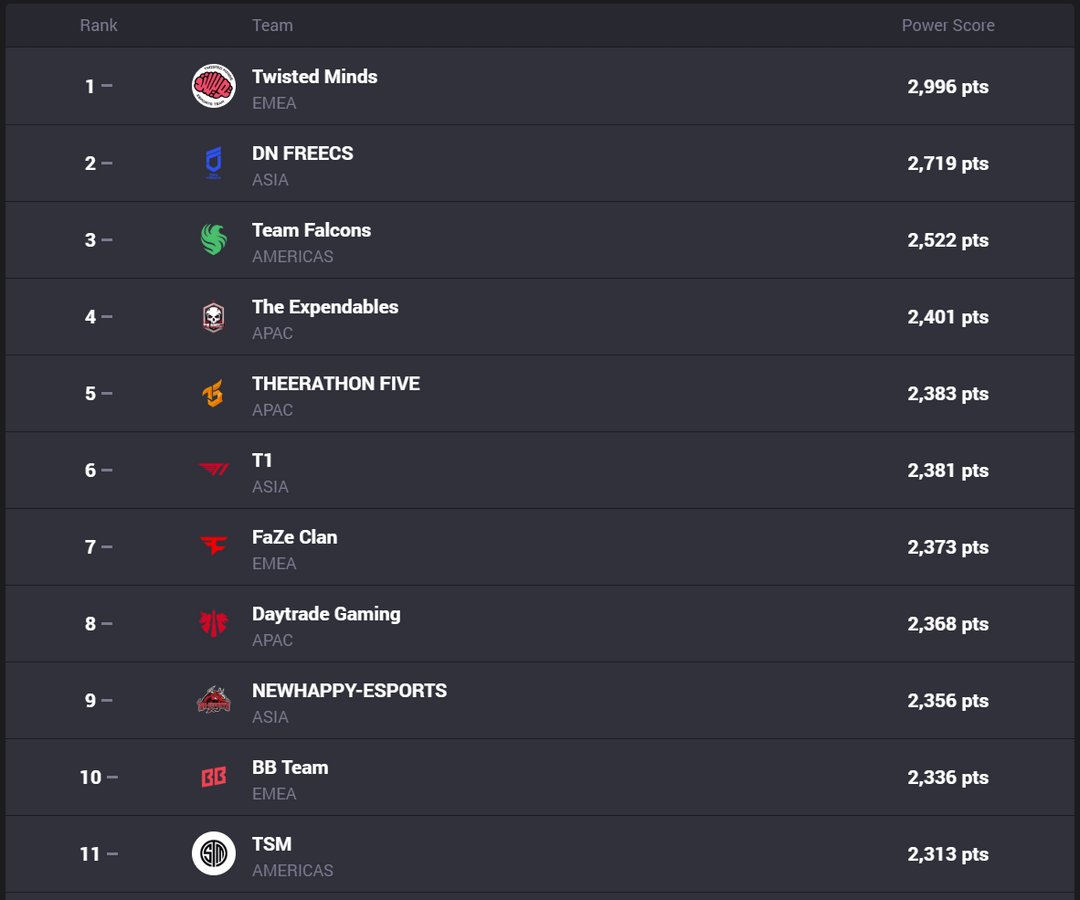Image resolution: width=1080 pixels, height=900 pixels.
Task: Sort by the Rank column header
Action: pyautogui.click(x=98, y=25)
